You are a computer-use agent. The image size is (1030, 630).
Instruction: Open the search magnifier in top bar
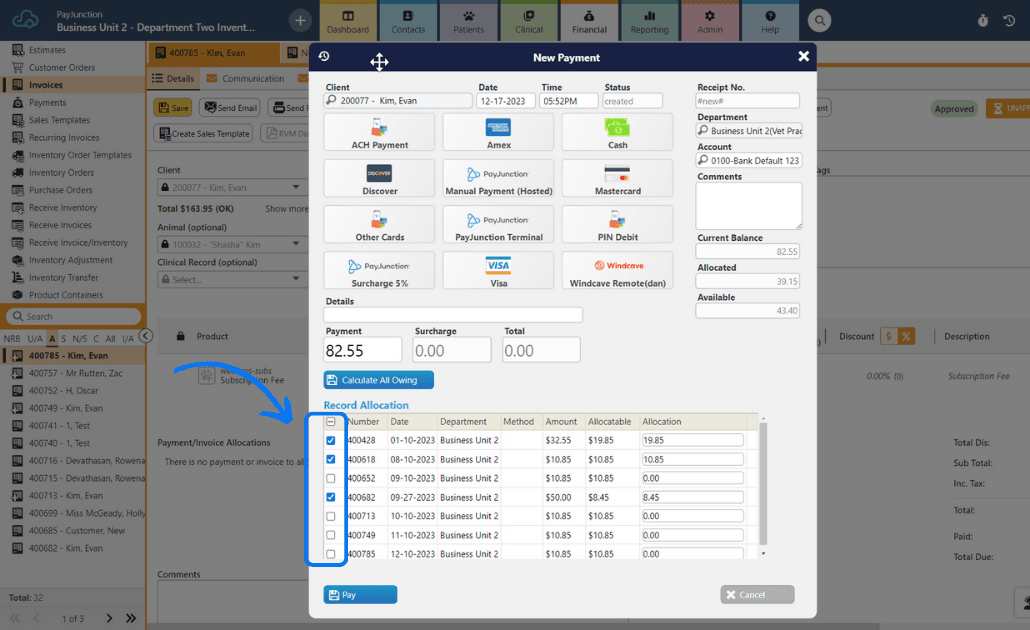(x=820, y=20)
